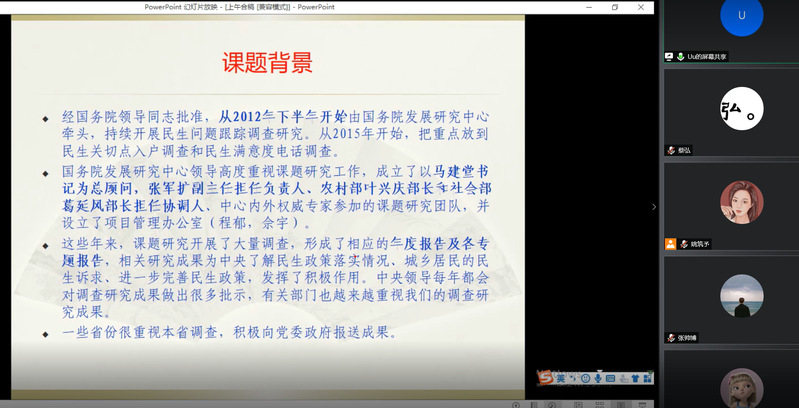Viewport: 799px width, 408px height.
Task: Click the red 课题背景 slide title
Action: 267,64
